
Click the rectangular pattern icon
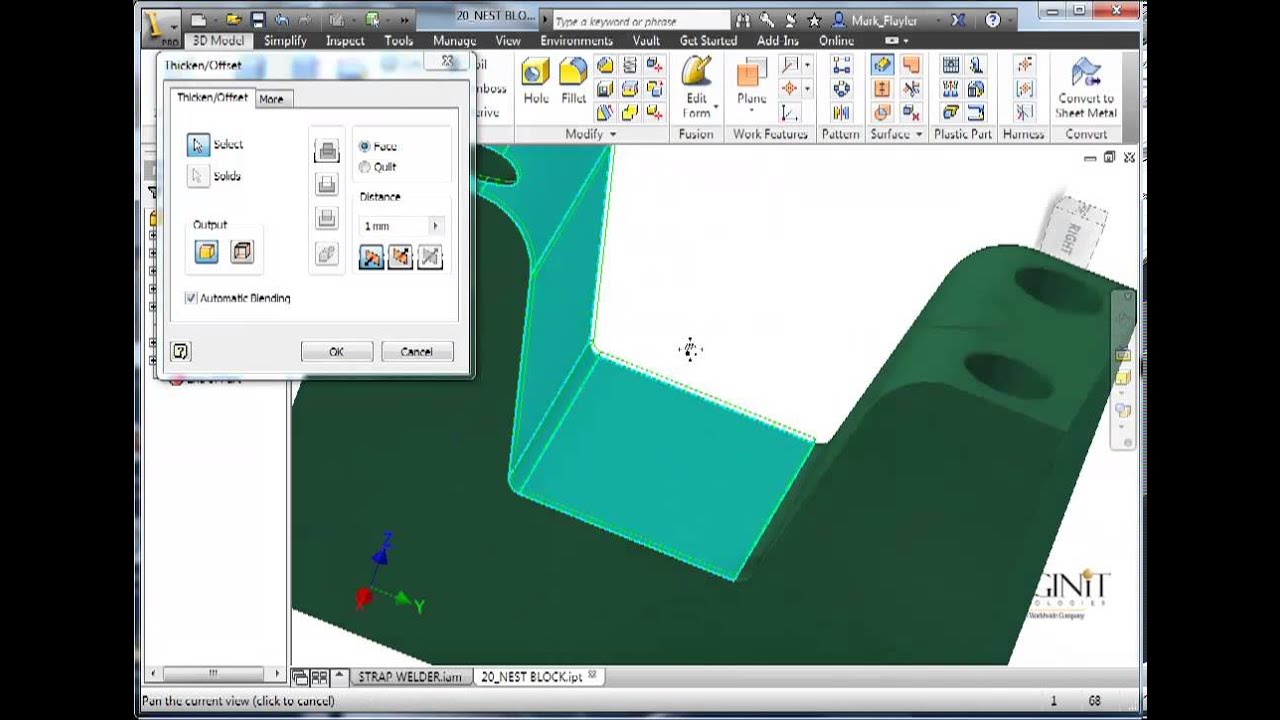point(840,65)
